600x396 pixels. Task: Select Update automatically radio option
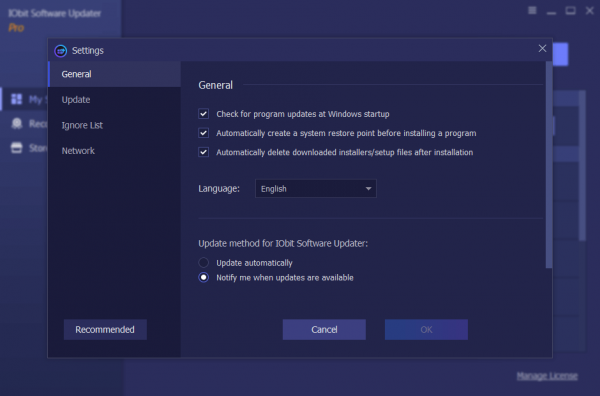[x=204, y=262]
